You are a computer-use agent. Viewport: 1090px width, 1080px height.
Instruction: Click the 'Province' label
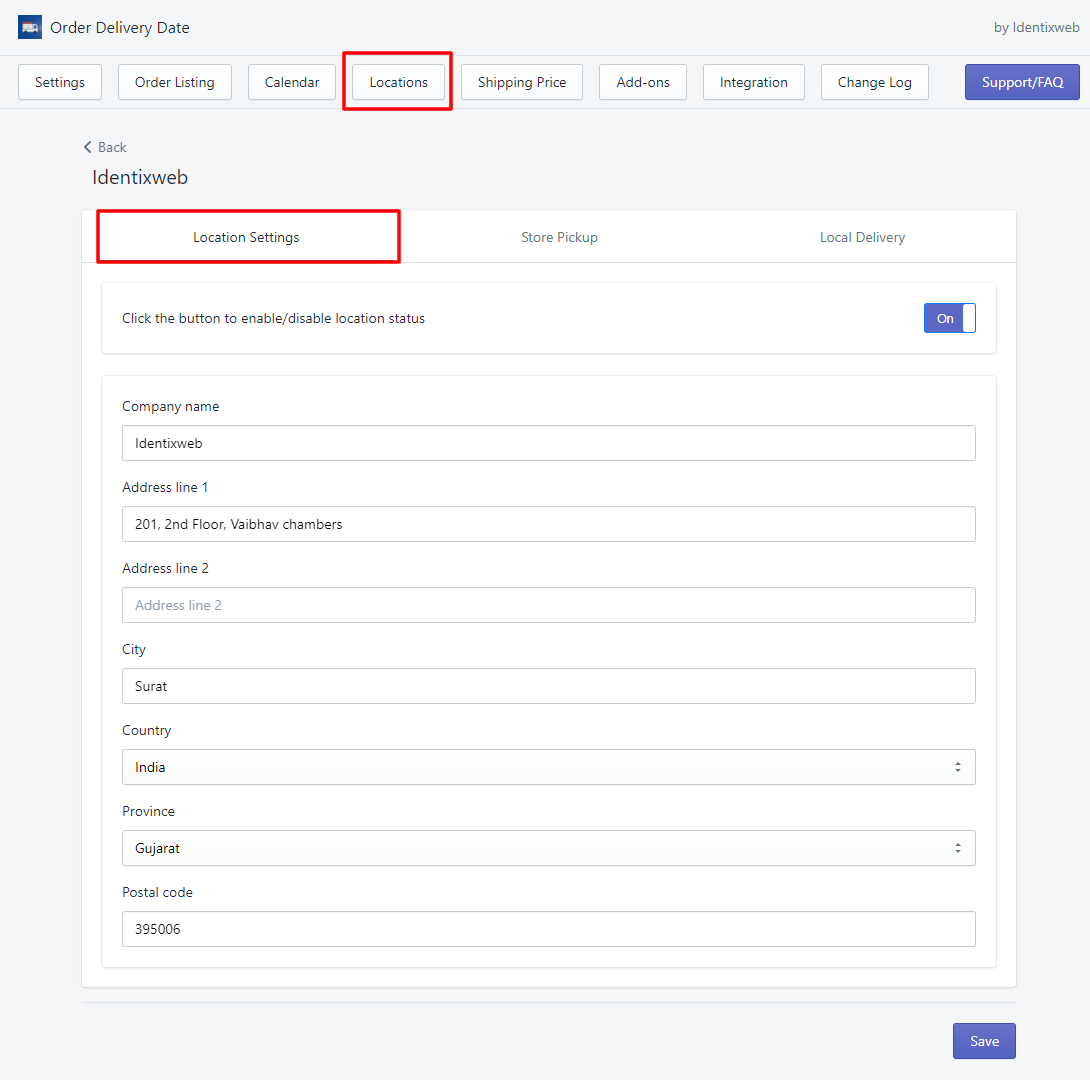point(148,811)
